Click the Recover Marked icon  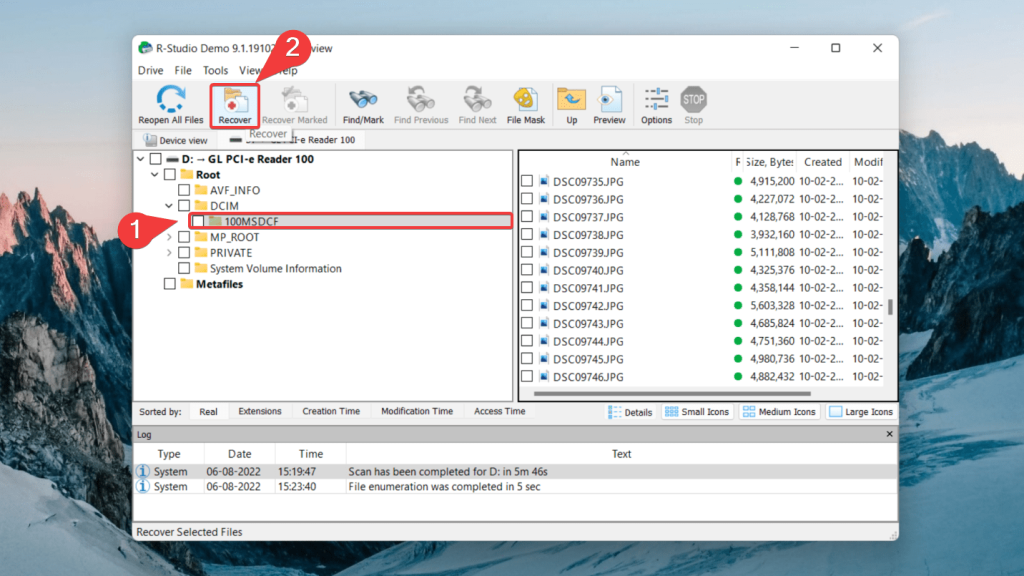293,103
